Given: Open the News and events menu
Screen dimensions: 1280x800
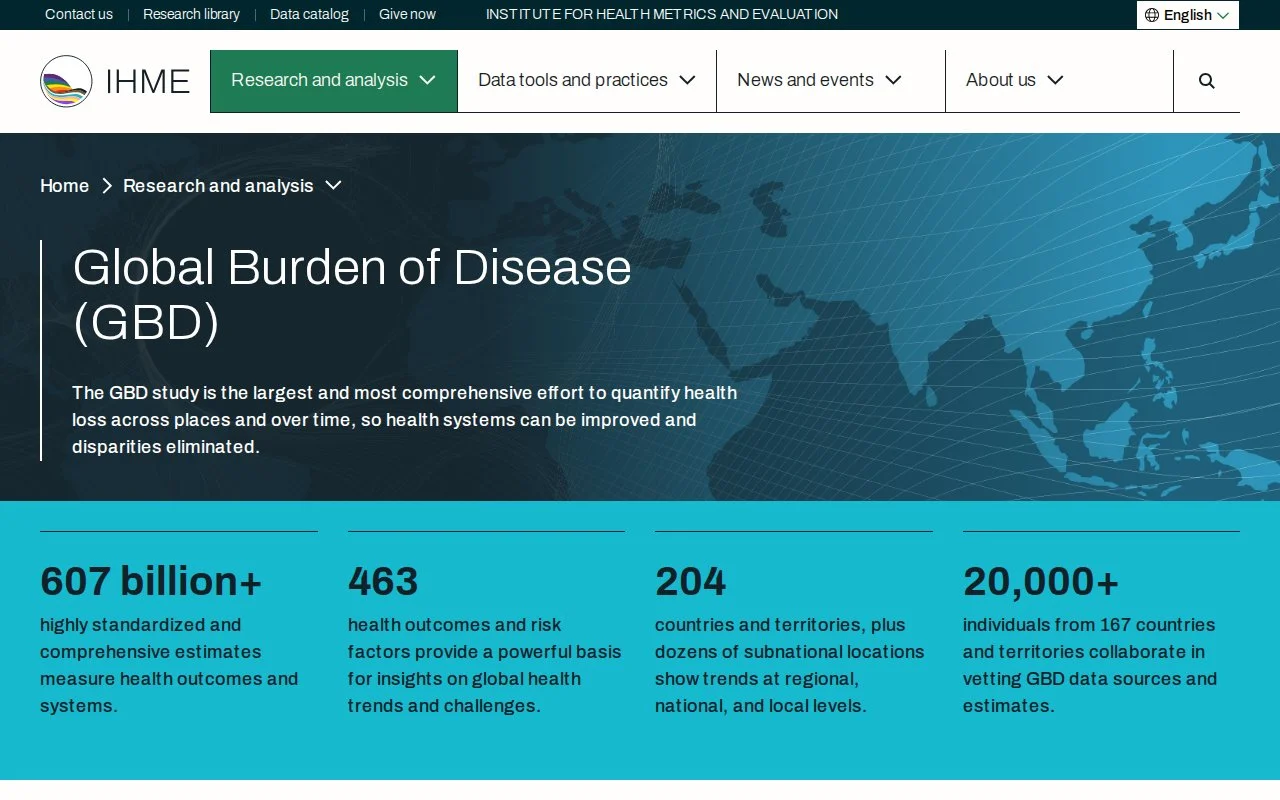Looking at the screenshot, I should [831, 81].
